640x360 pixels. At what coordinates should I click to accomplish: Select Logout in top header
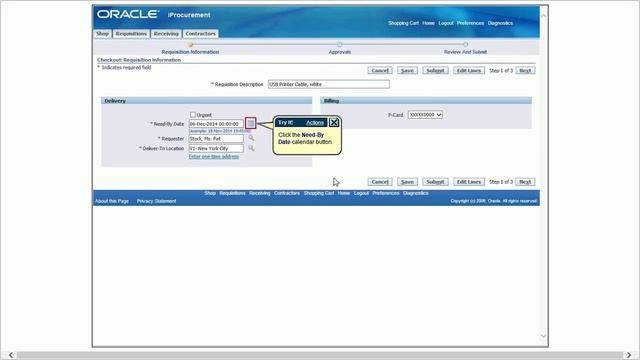click(x=446, y=23)
